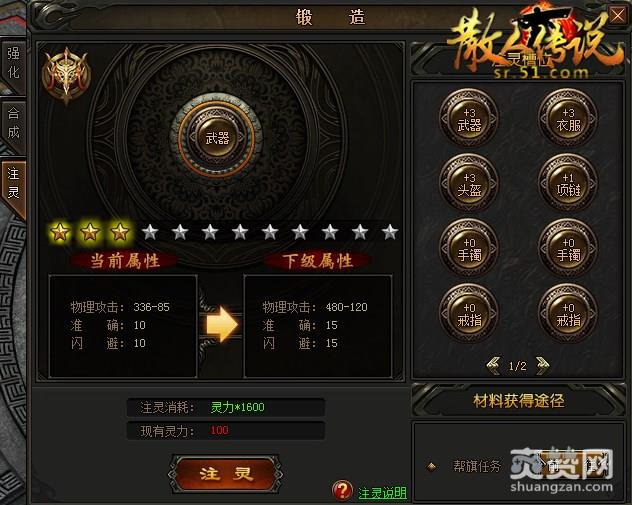Click the yellow arrow between attribute panels
Image resolution: width=632 pixels, height=505 pixels.
221,324
